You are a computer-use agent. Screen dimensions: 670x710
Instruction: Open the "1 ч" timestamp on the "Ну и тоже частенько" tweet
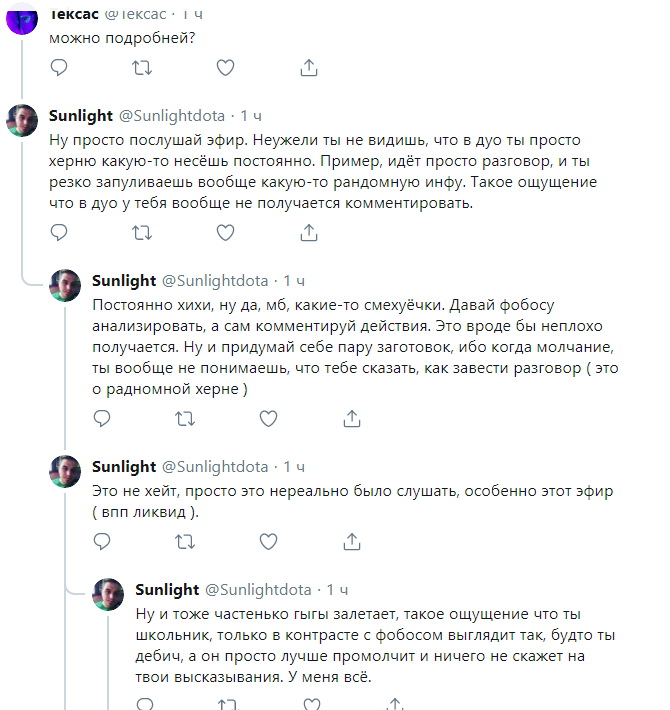point(338,589)
